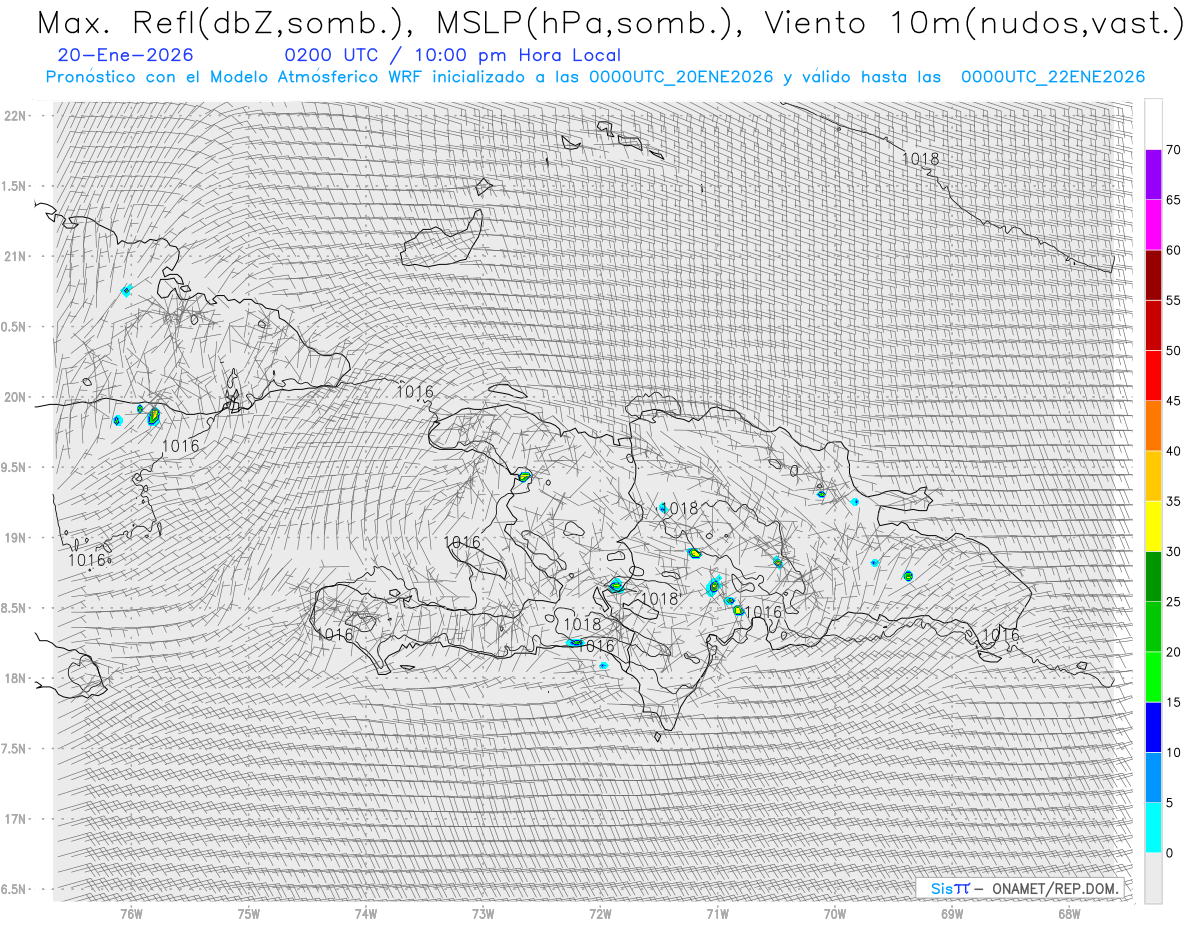Pick the dark blue 10-15 dBZ colorbar segment
The width and height of the screenshot is (1200, 927).
pyautogui.click(x=1153, y=727)
